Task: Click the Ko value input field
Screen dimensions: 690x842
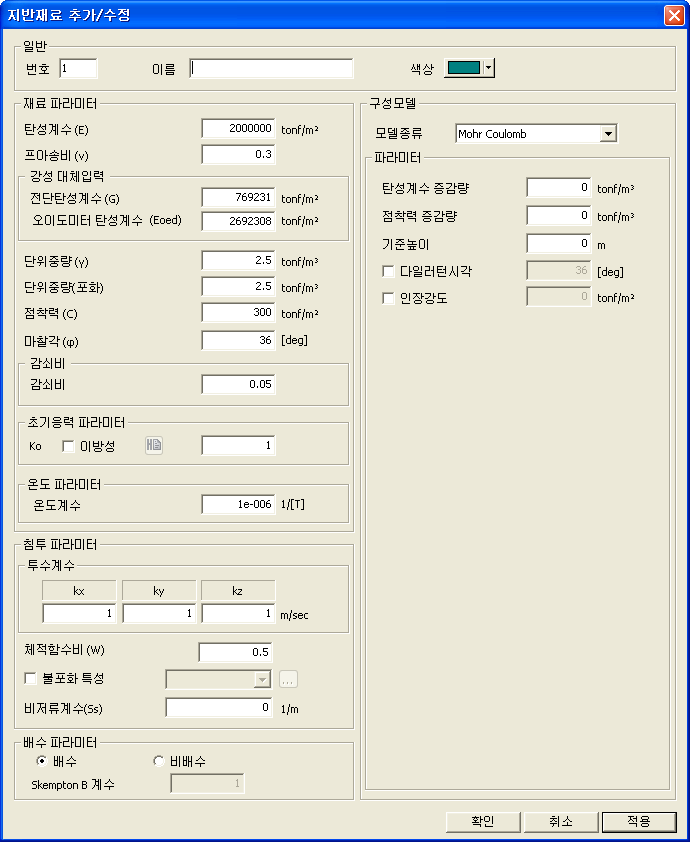Action: (238, 446)
